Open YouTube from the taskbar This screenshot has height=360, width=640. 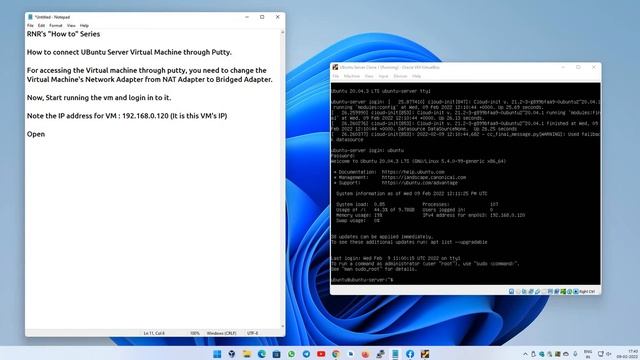pyautogui.click(x=321, y=354)
